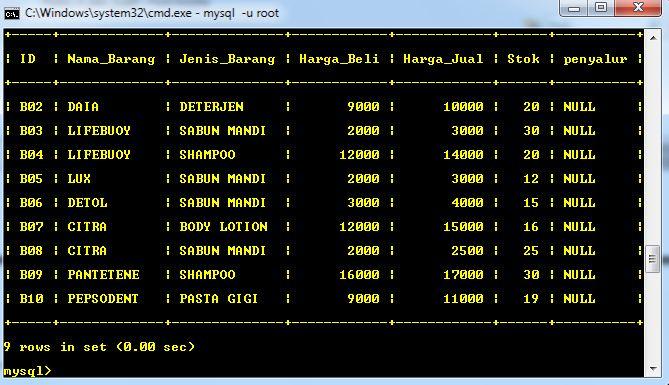Click the PEPSODENT cell in row B10
This screenshot has height=385, width=669.
[x=103, y=298]
